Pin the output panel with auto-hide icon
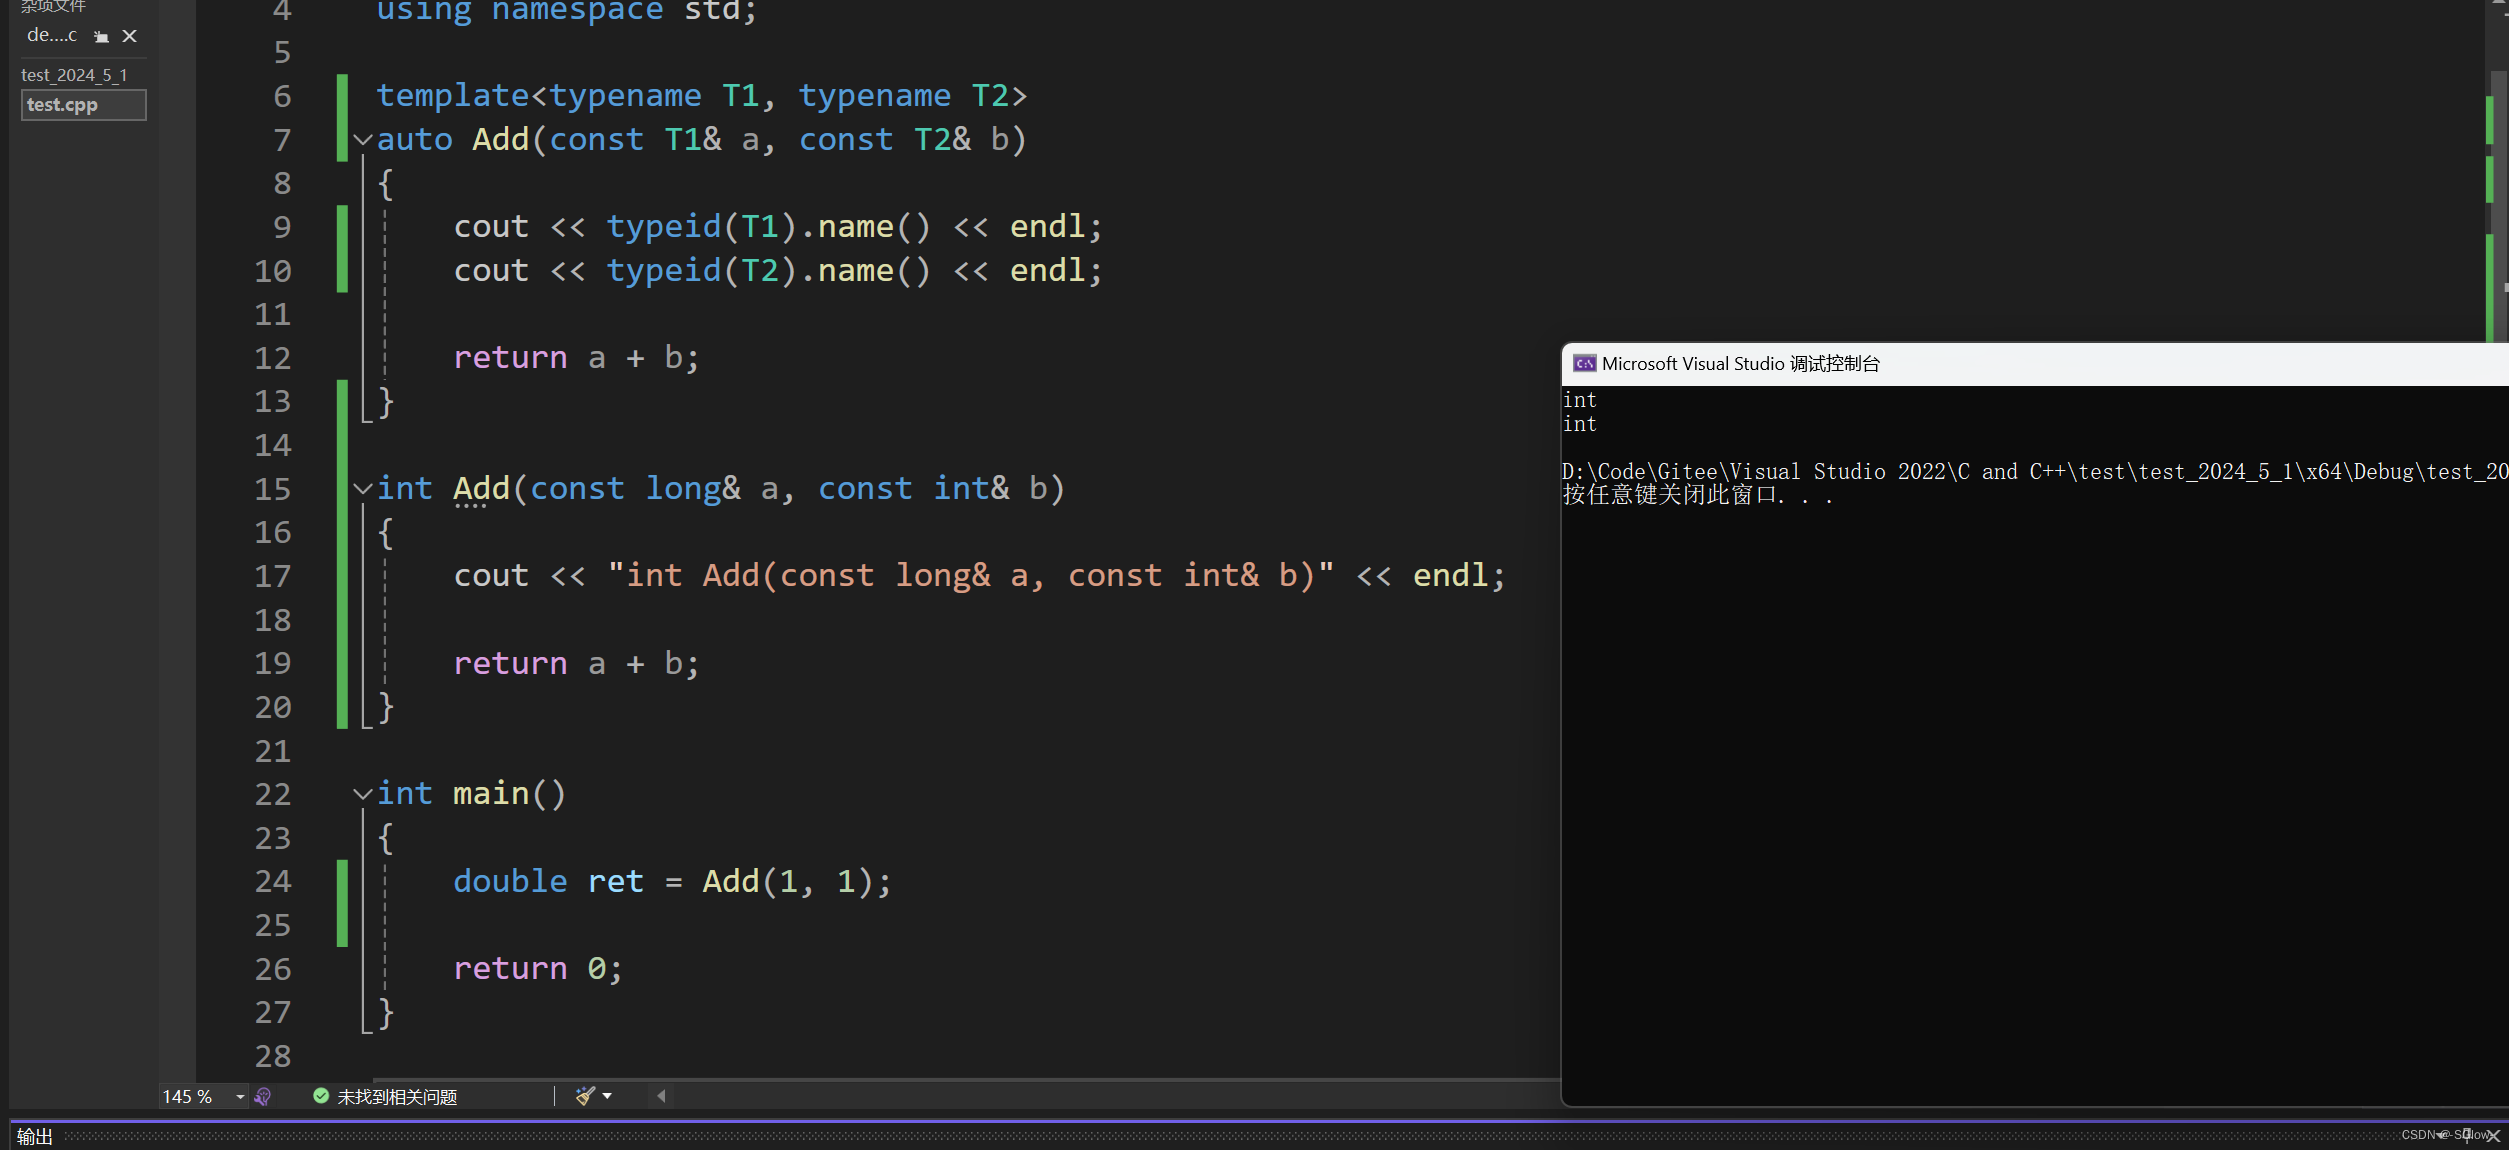This screenshot has width=2509, height=1150. click(2467, 1135)
